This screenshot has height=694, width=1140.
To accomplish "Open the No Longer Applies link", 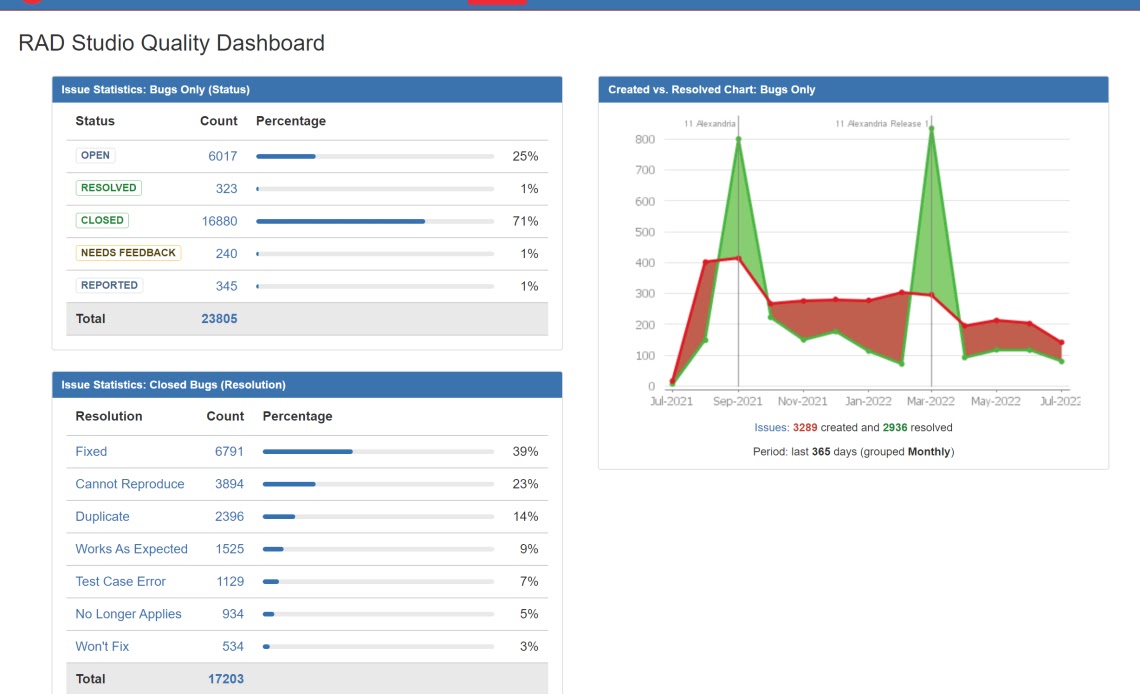I will pyautogui.click(x=129, y=614).
